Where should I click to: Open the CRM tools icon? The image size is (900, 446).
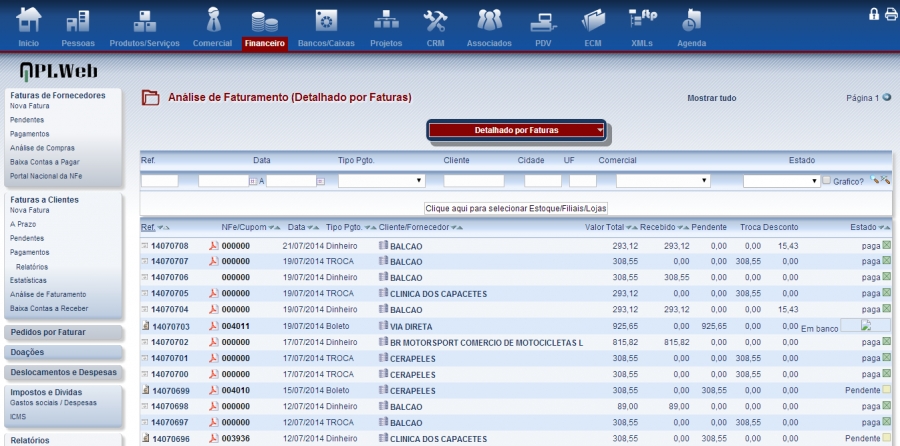click(x=435, y=21)
